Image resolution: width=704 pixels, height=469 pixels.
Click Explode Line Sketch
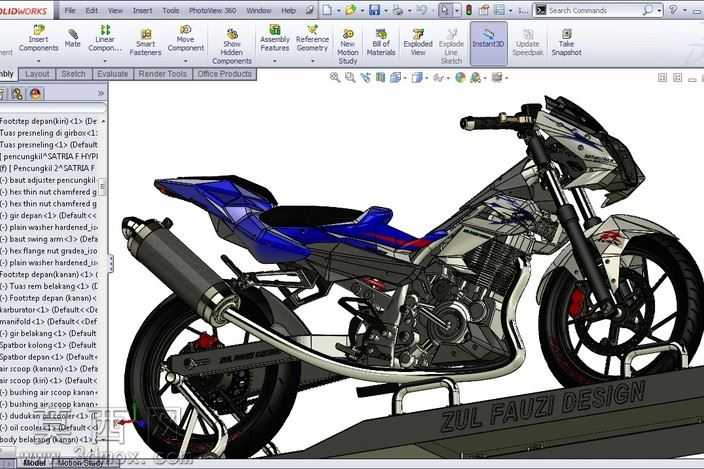(451, 46)
